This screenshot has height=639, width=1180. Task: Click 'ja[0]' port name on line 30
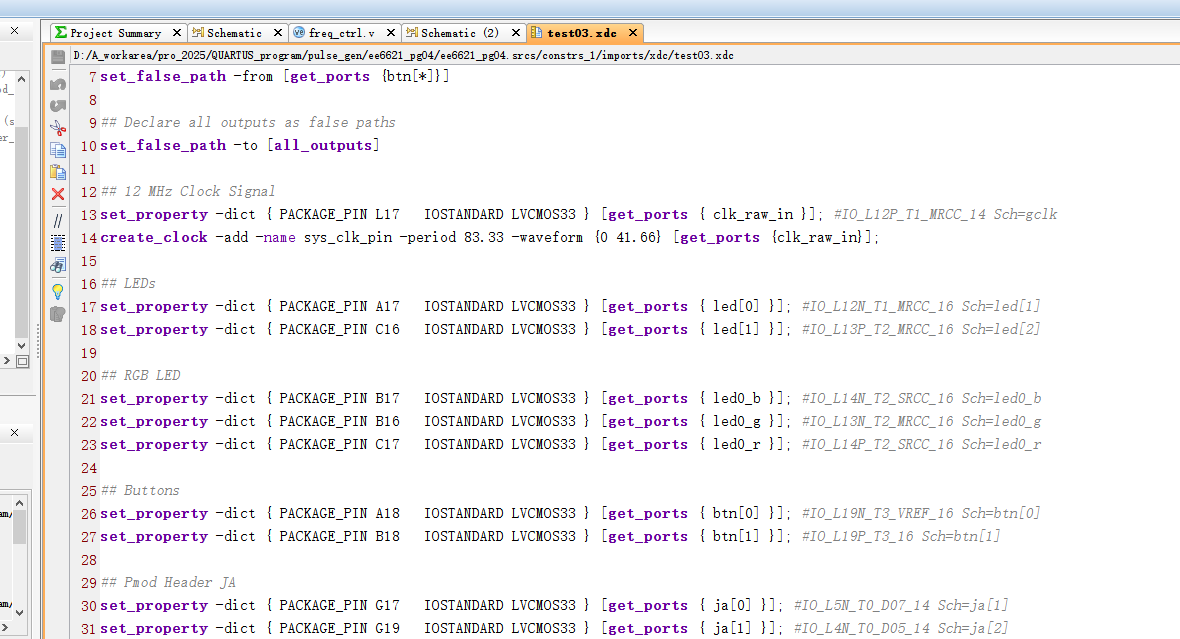(732, 606)
